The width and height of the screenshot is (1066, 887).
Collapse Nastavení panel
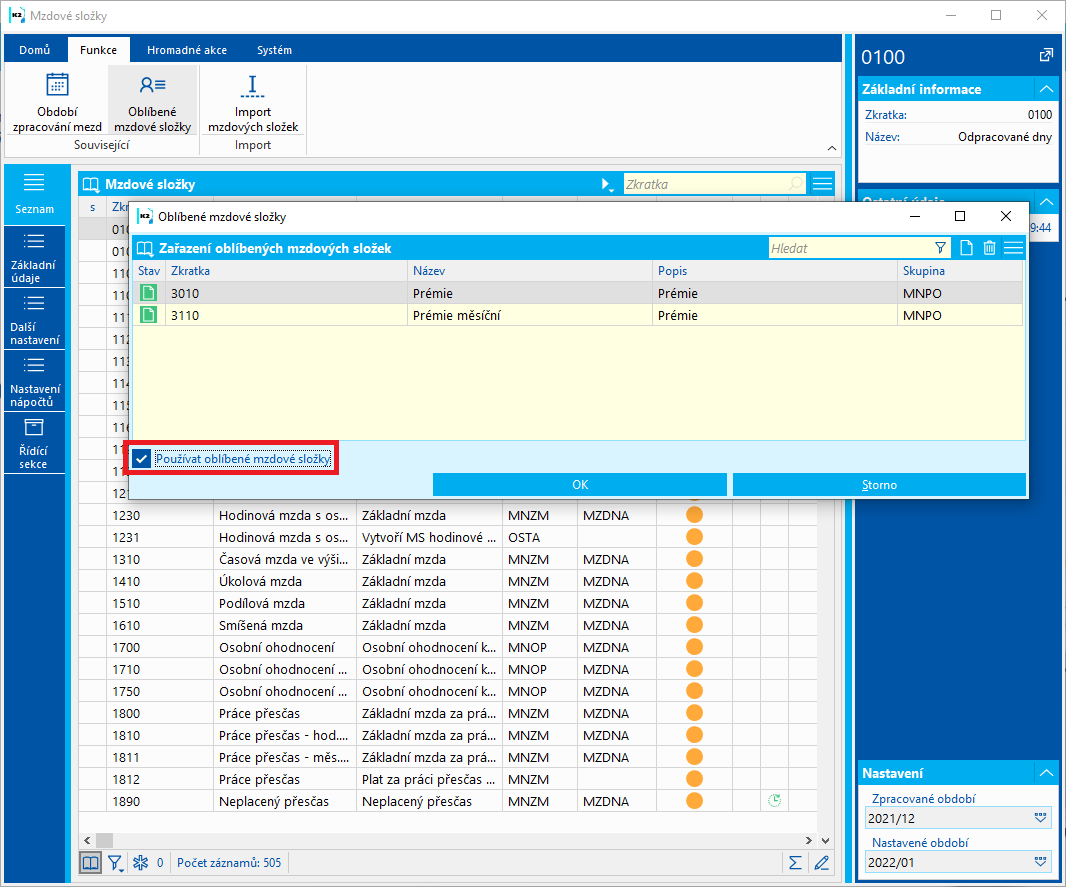point(1046,773)
